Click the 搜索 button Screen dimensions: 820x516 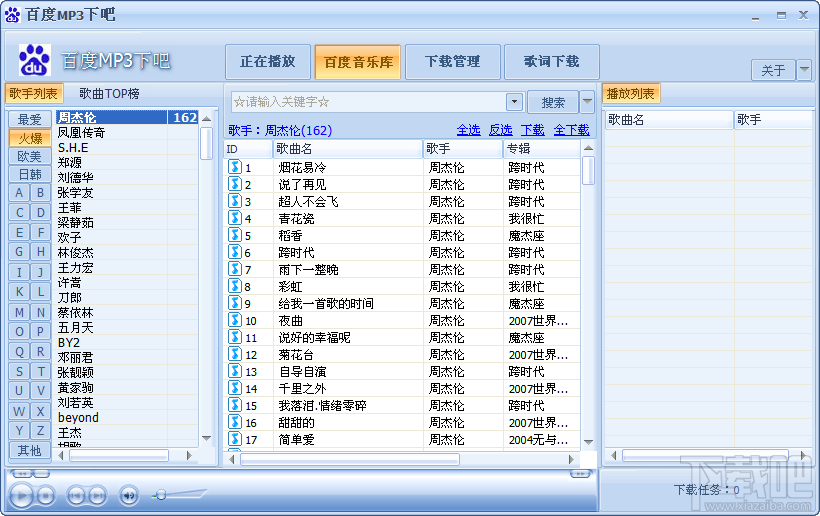click(553, 102)
